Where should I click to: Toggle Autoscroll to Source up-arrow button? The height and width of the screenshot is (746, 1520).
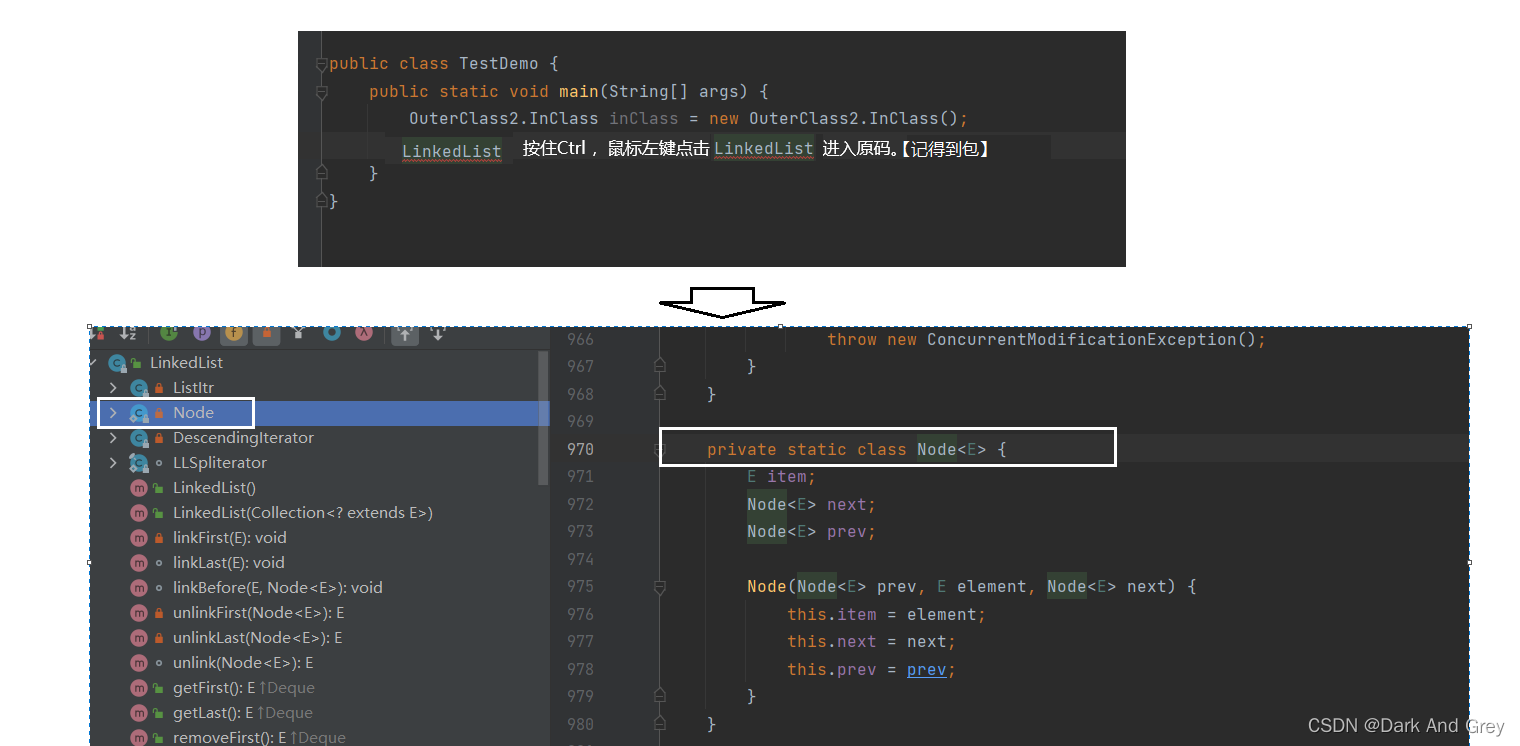pos(404,334)
